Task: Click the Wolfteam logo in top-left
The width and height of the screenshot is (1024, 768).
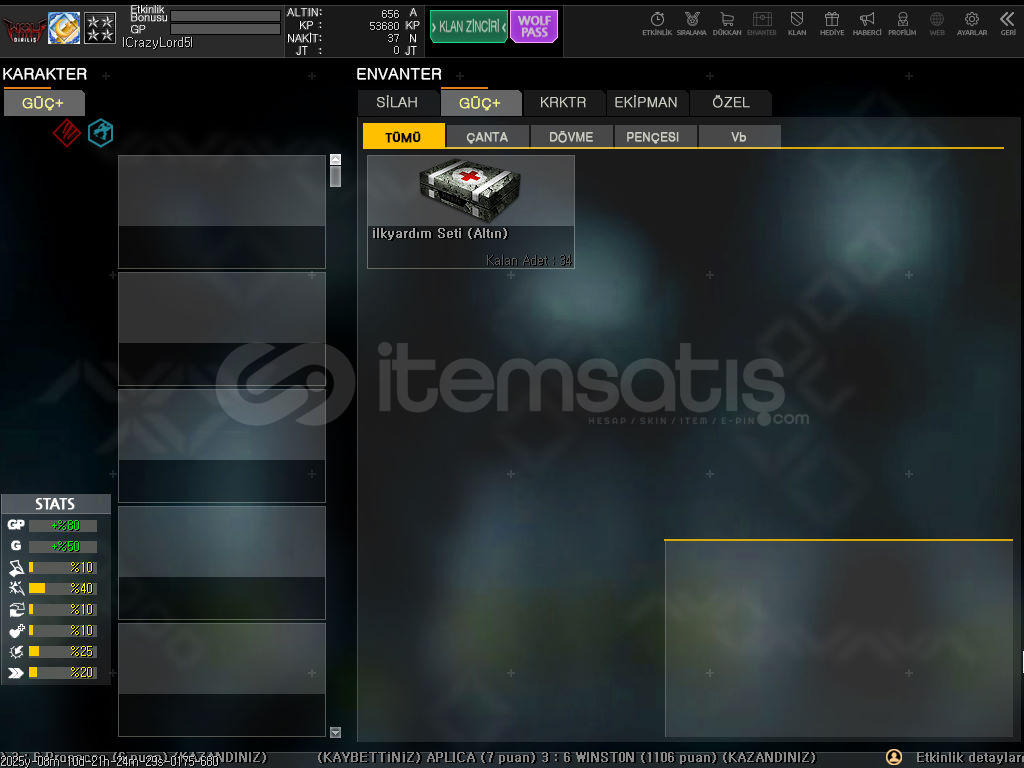Action: click(24, 29)
